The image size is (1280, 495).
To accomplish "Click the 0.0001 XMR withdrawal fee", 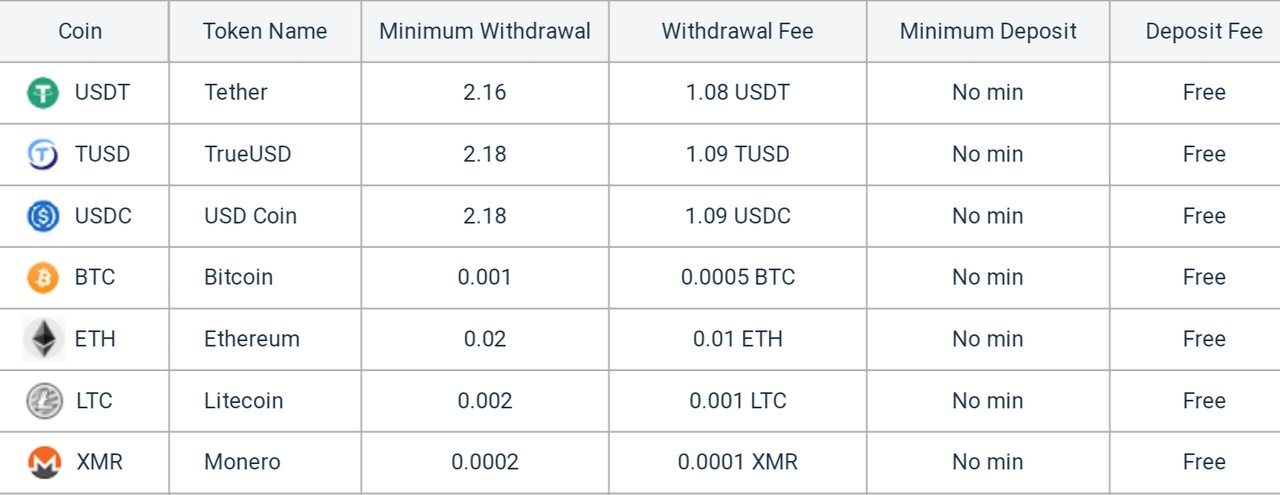I will 738,462.
